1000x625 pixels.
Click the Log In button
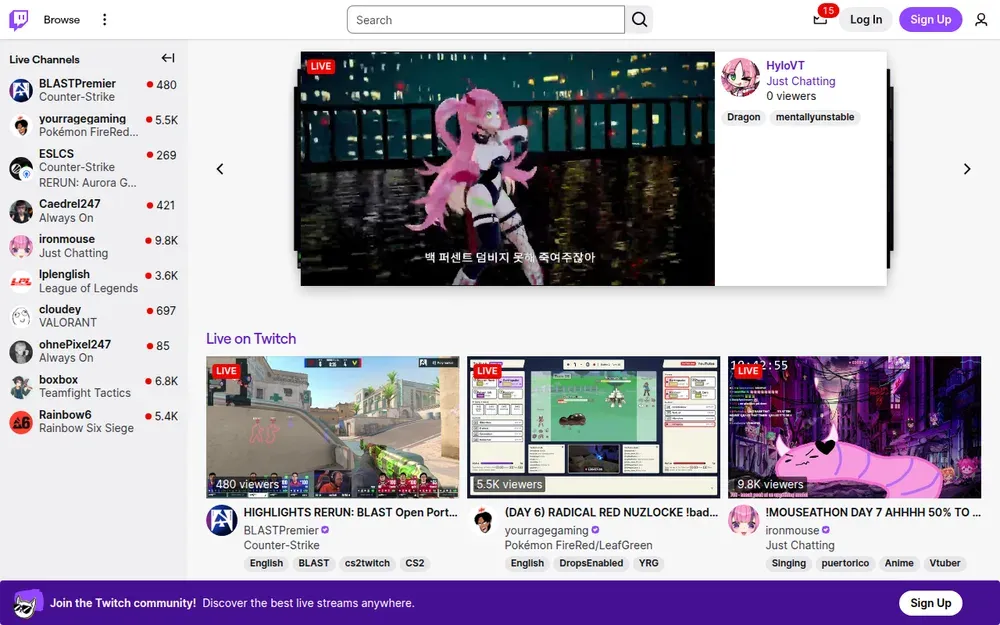[865, 20]
